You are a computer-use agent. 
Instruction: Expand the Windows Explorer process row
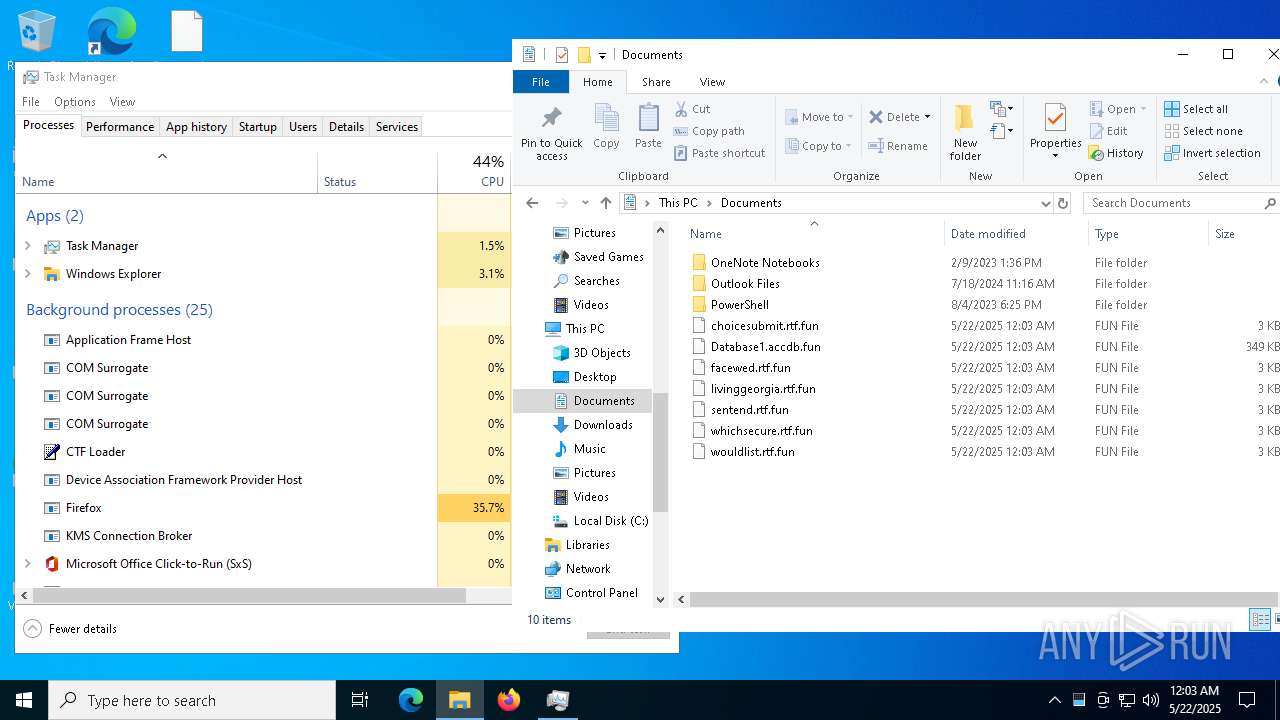27,274
